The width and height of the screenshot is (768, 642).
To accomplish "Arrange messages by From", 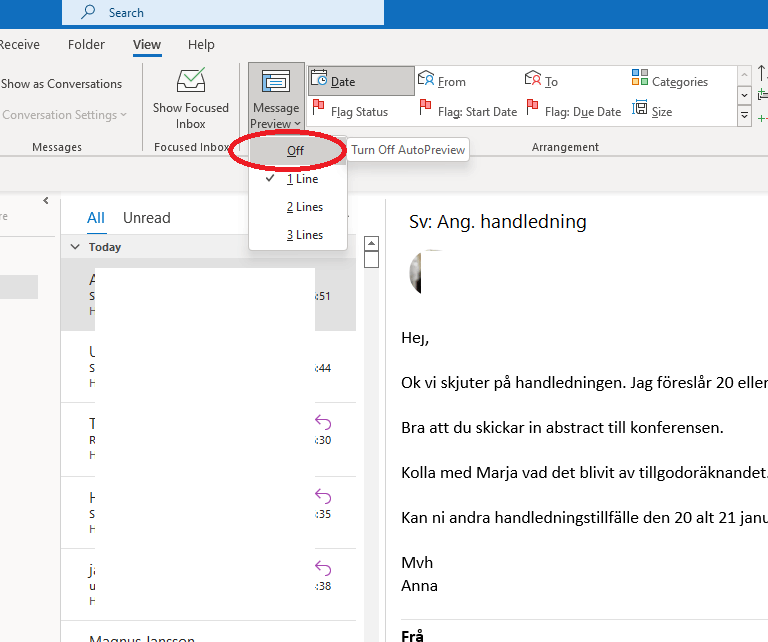I will [x=442, y=81].
